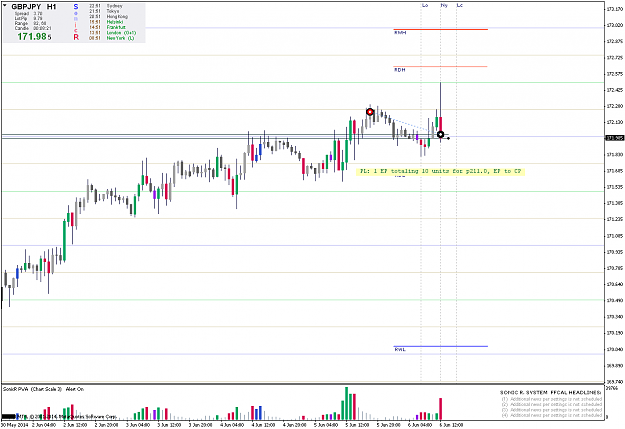Click the Tokyo session time row
The image size is (625, 429).
(104, 11)
